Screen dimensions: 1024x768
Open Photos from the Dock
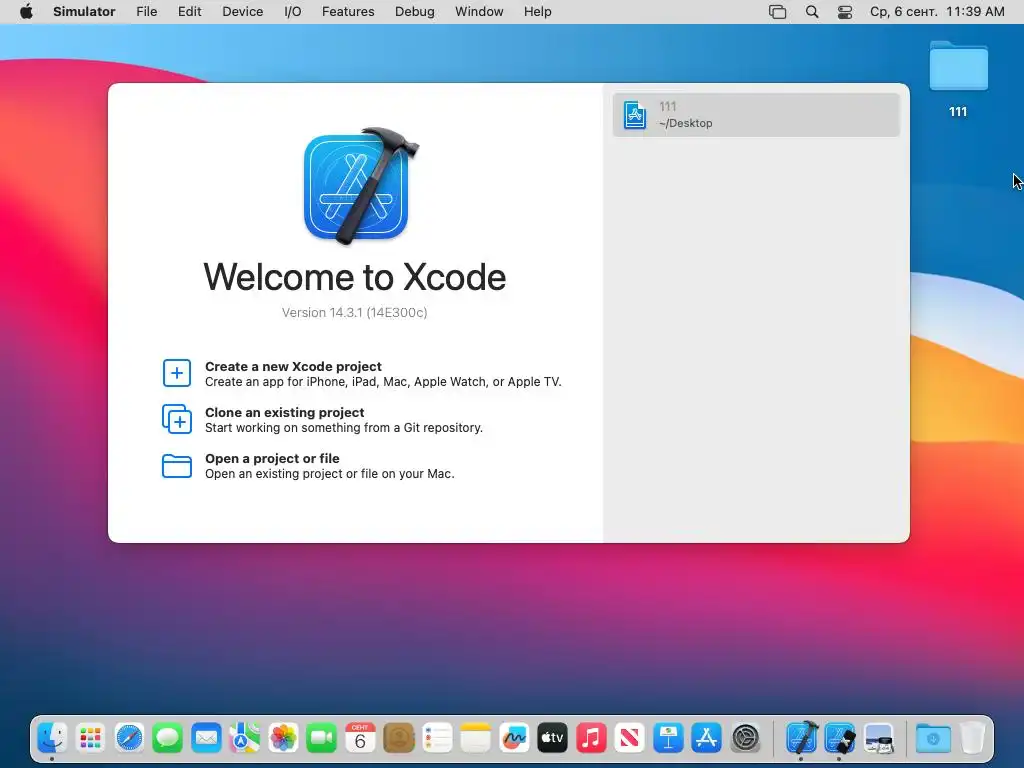(283, 739)
